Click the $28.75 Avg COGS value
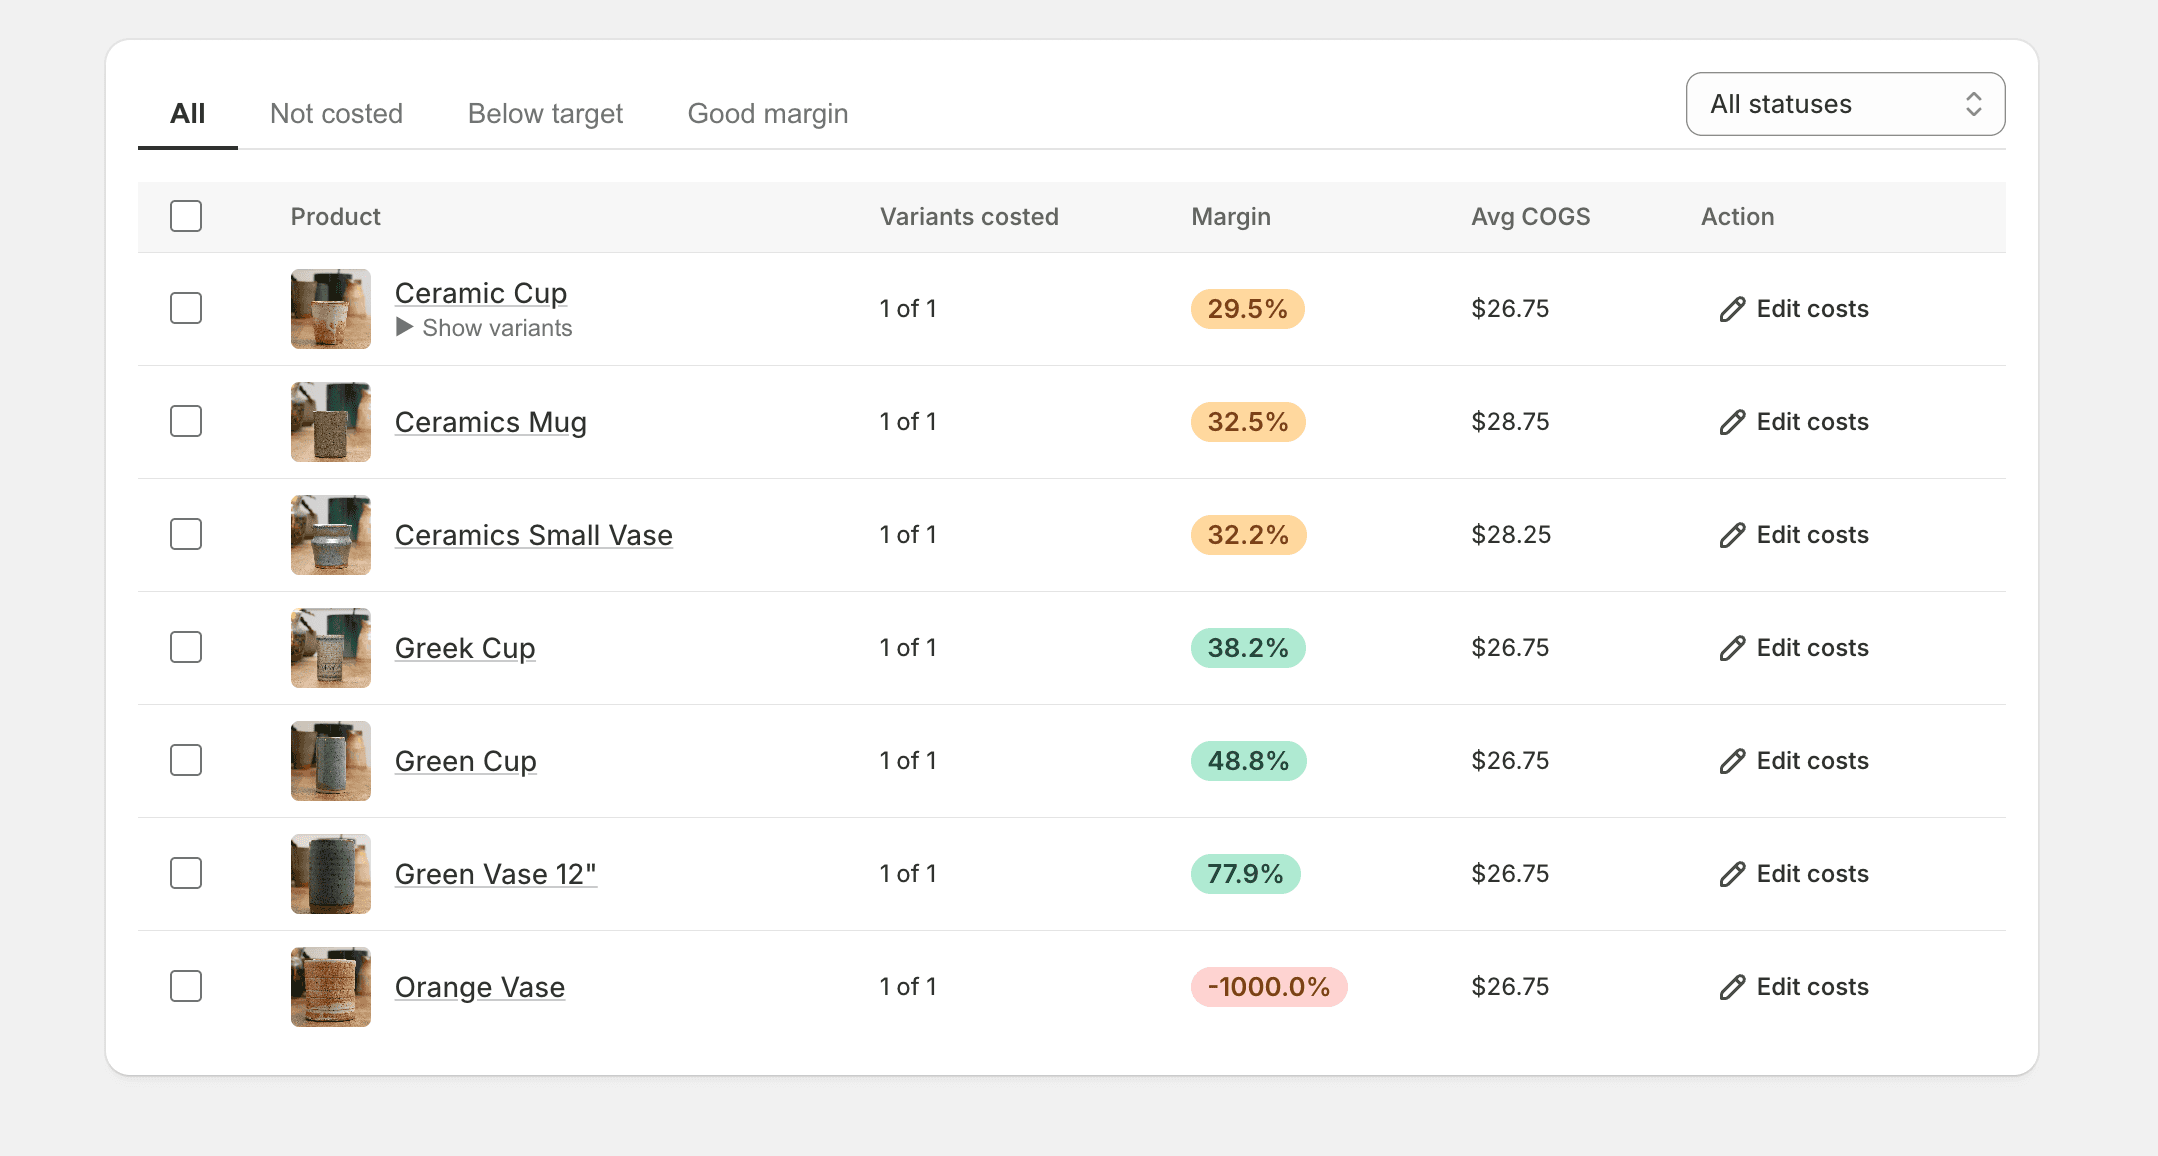The height and width of the screenshot is (1156, 2158). [x=1510, y=422]
